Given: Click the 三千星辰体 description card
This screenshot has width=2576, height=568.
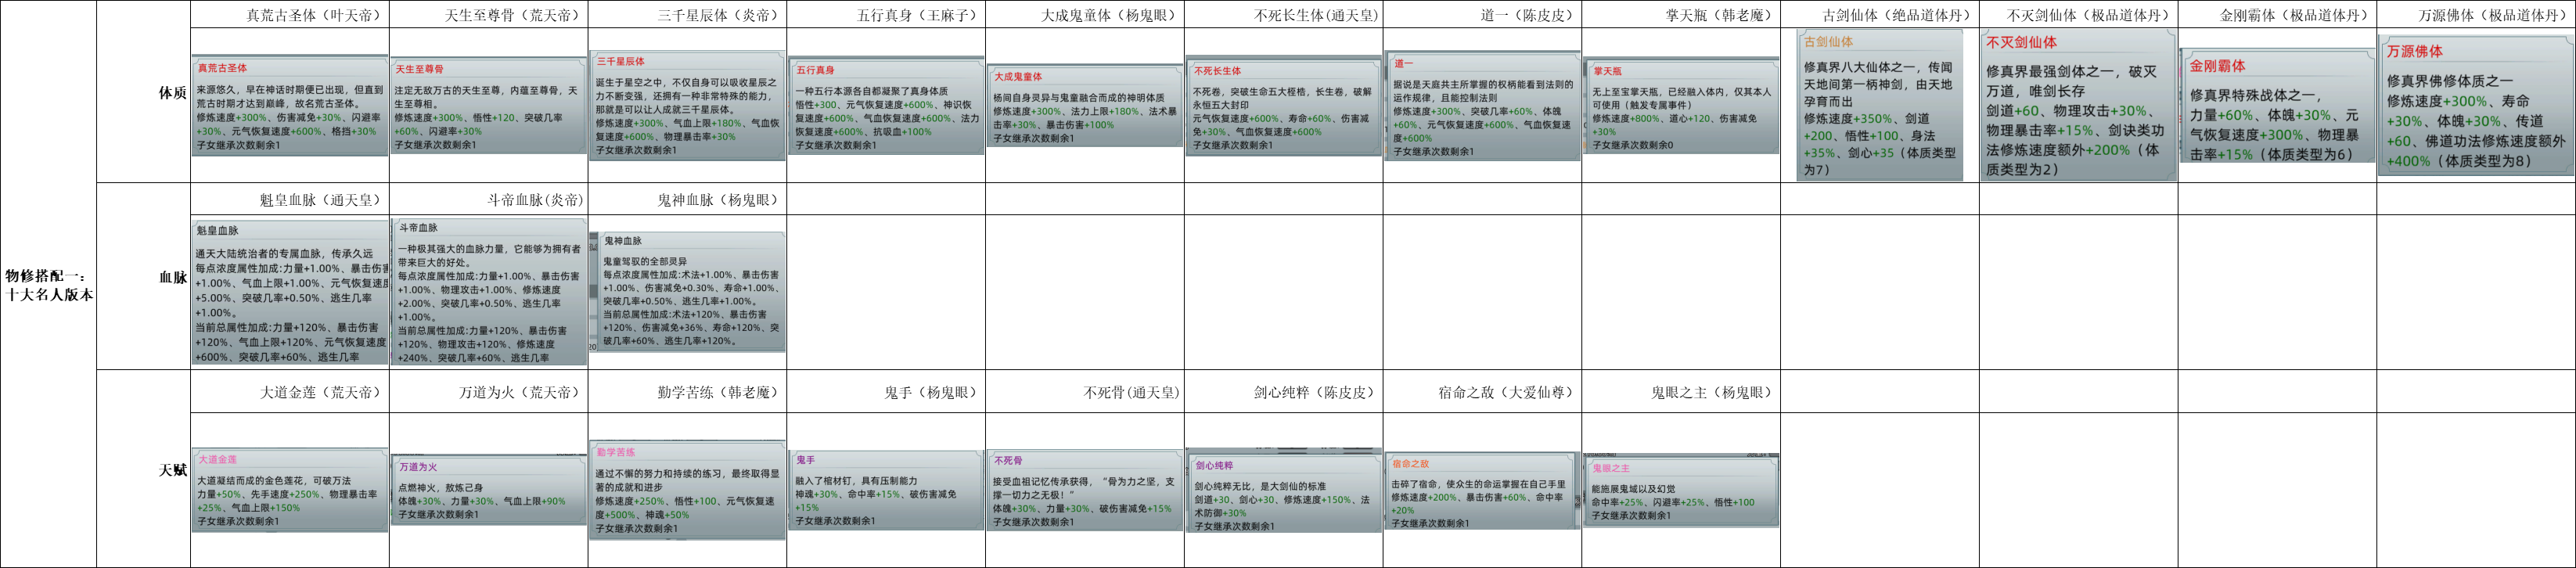Looking at the screenshot, I should tap(687, 105).
